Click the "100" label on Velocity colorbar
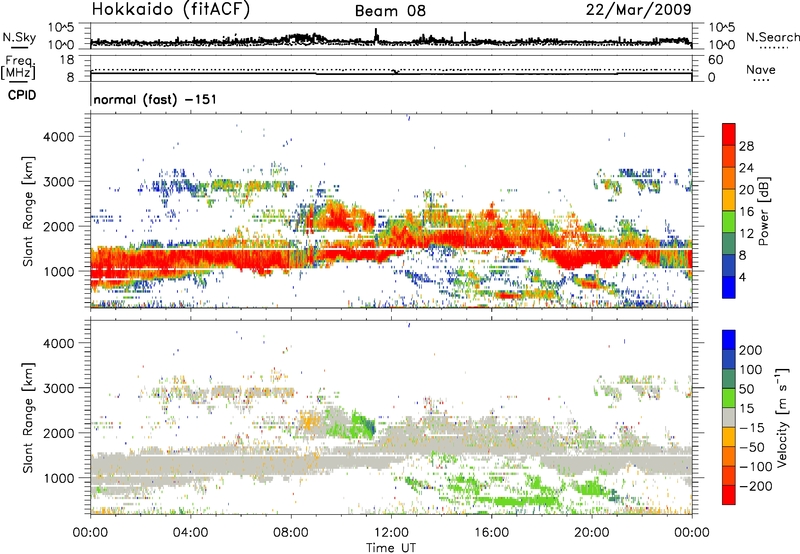800x554 pixels. (x=751, y=369)
